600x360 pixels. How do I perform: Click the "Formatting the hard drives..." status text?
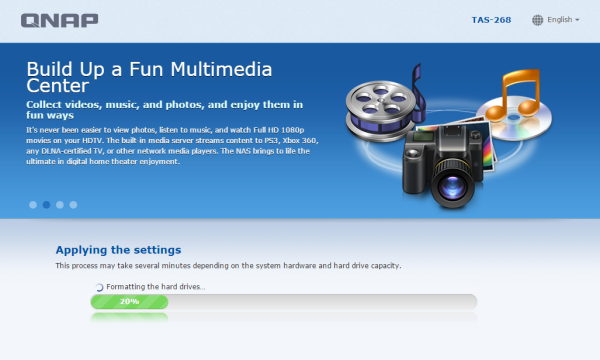[155, 287]
